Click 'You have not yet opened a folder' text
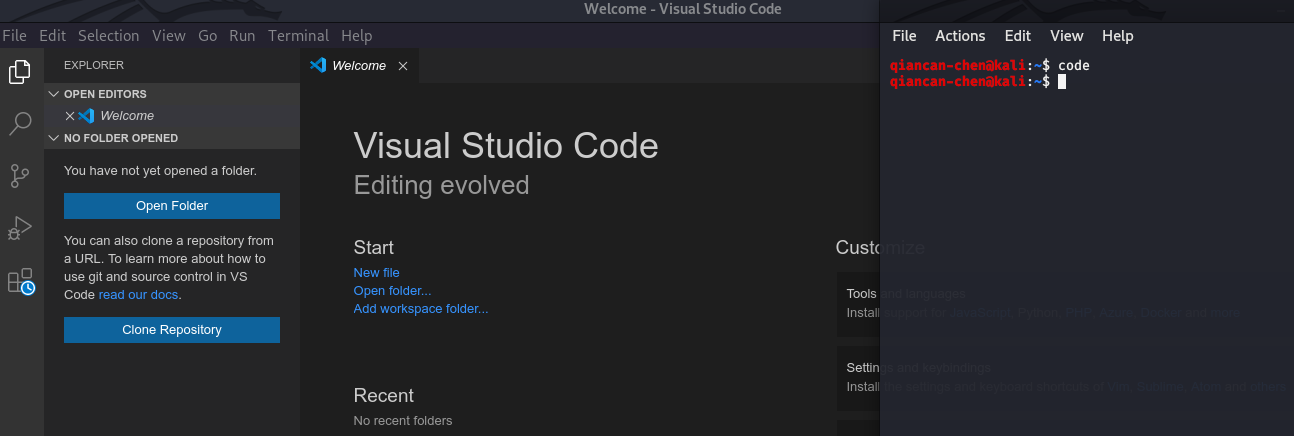This screenshot has height=436, width=1294. point(160,171)
